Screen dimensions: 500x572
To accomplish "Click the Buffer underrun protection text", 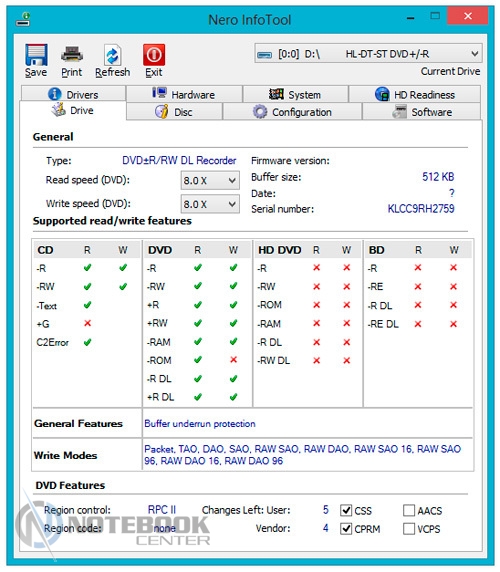I will point(200,424).
